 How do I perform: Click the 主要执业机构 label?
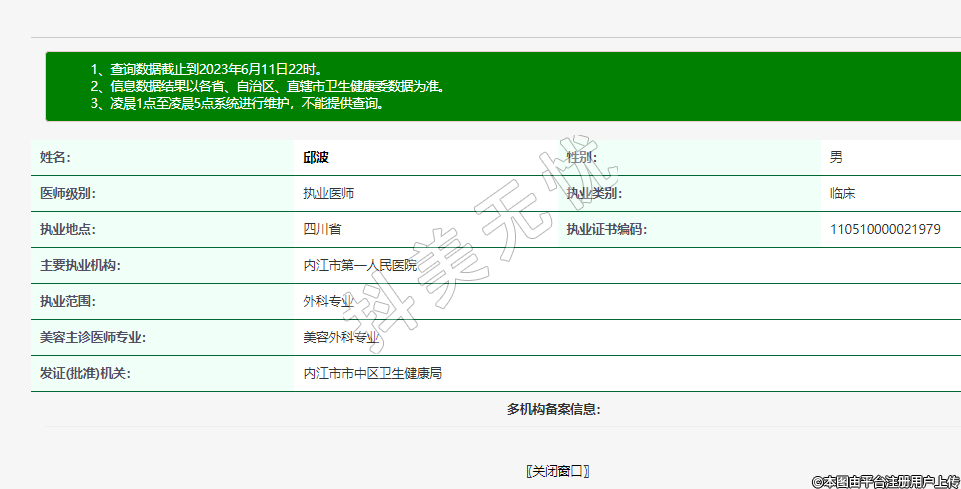(x=80, y=266)
